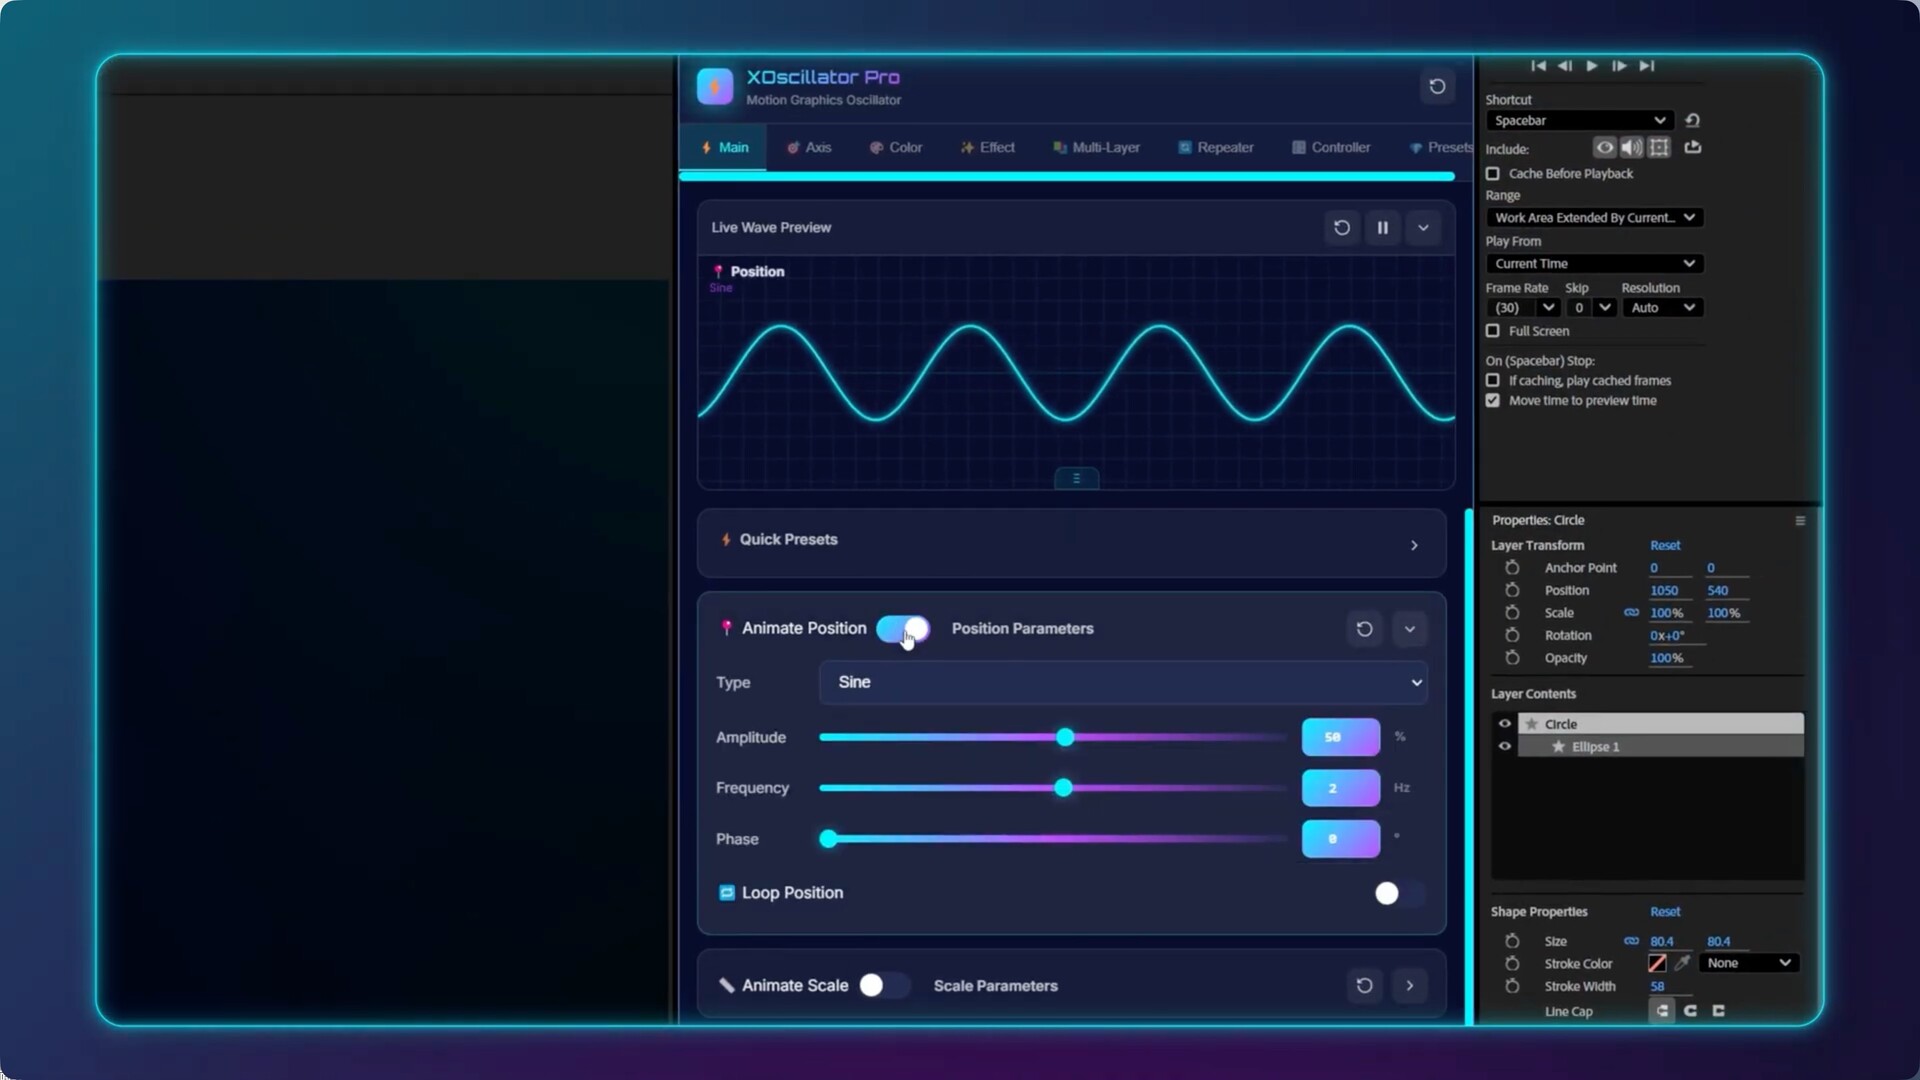Open the oscillator Type dropdown showing Sine
The height and width of the screenshot is (1080, 1920).
[1122, 683]
